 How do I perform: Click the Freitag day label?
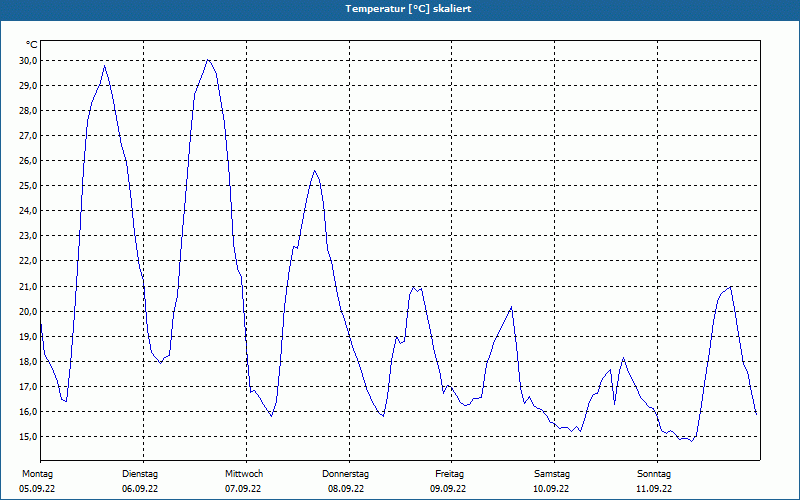[x=449, y=474]
